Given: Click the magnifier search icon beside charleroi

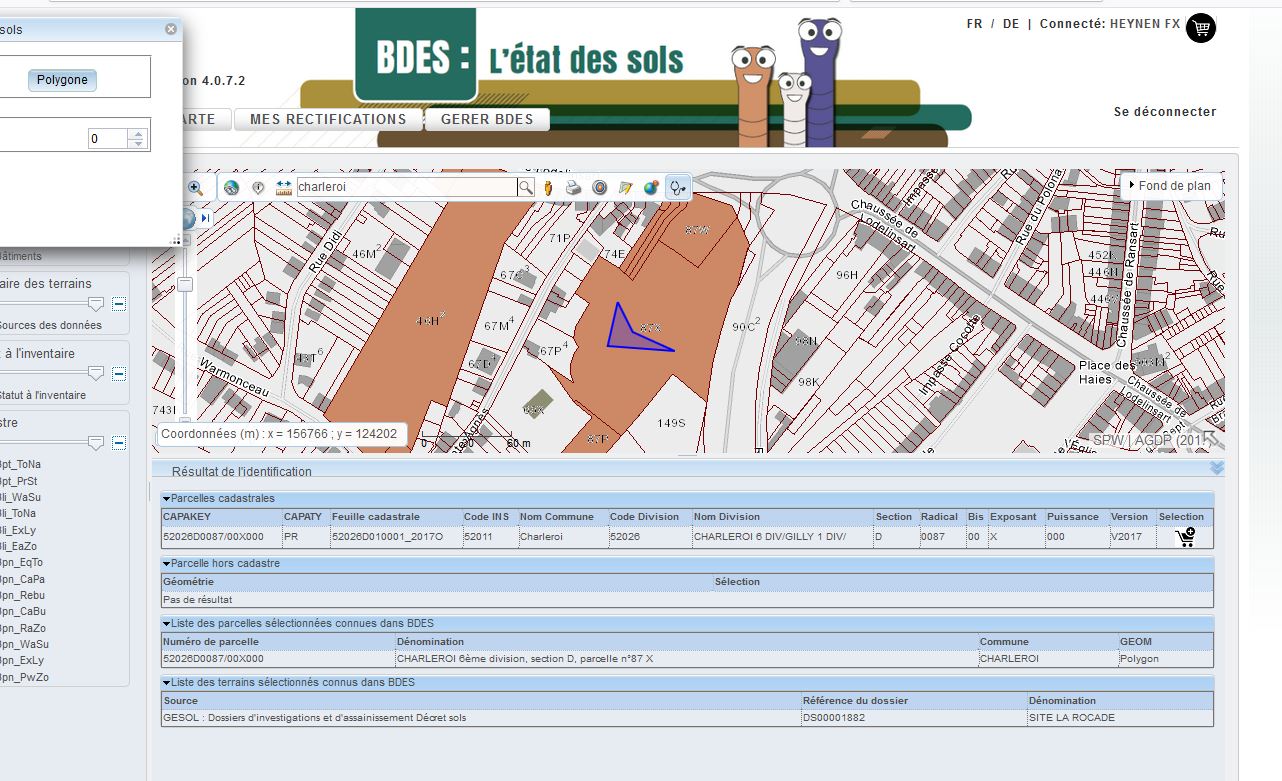Looking at the screenshot, I should (x=526, y=187).
